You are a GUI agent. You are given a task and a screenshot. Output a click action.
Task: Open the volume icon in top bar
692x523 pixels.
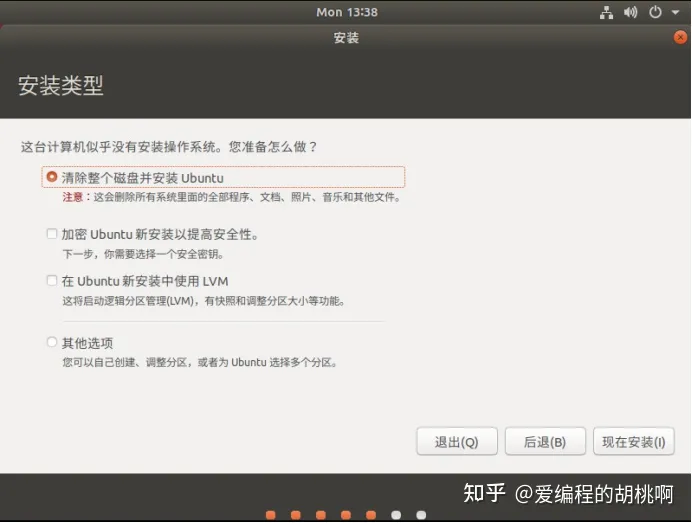[x=630, y=12]
